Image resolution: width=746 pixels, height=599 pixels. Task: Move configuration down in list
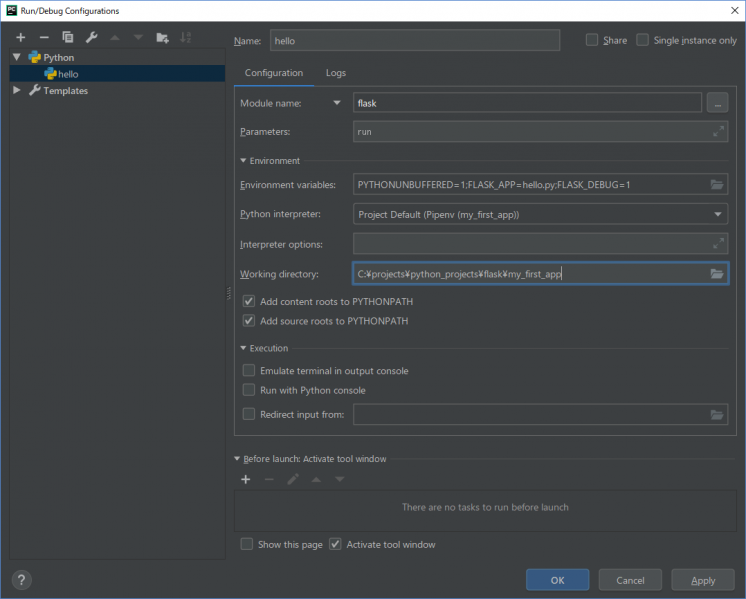(x=138, y=37)
